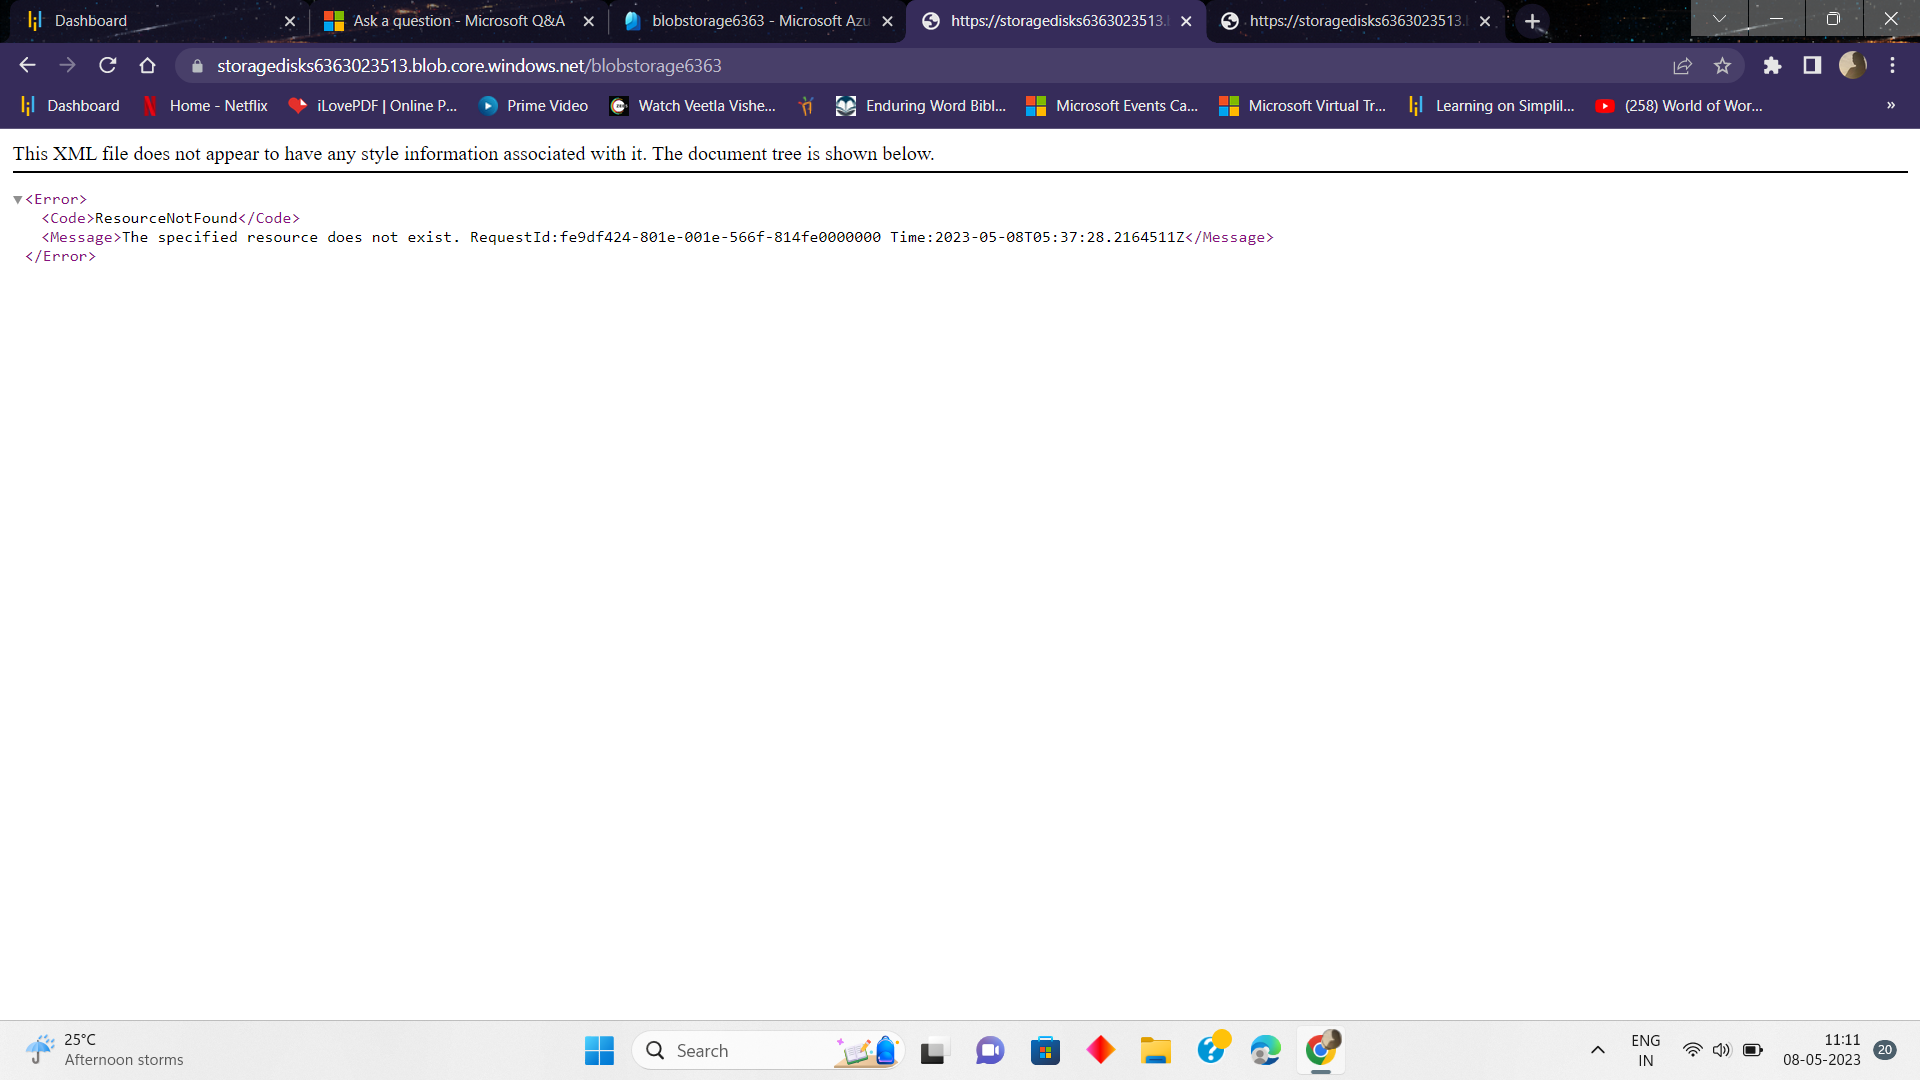Toggle the browser side panel icon

pos(1812,66)
